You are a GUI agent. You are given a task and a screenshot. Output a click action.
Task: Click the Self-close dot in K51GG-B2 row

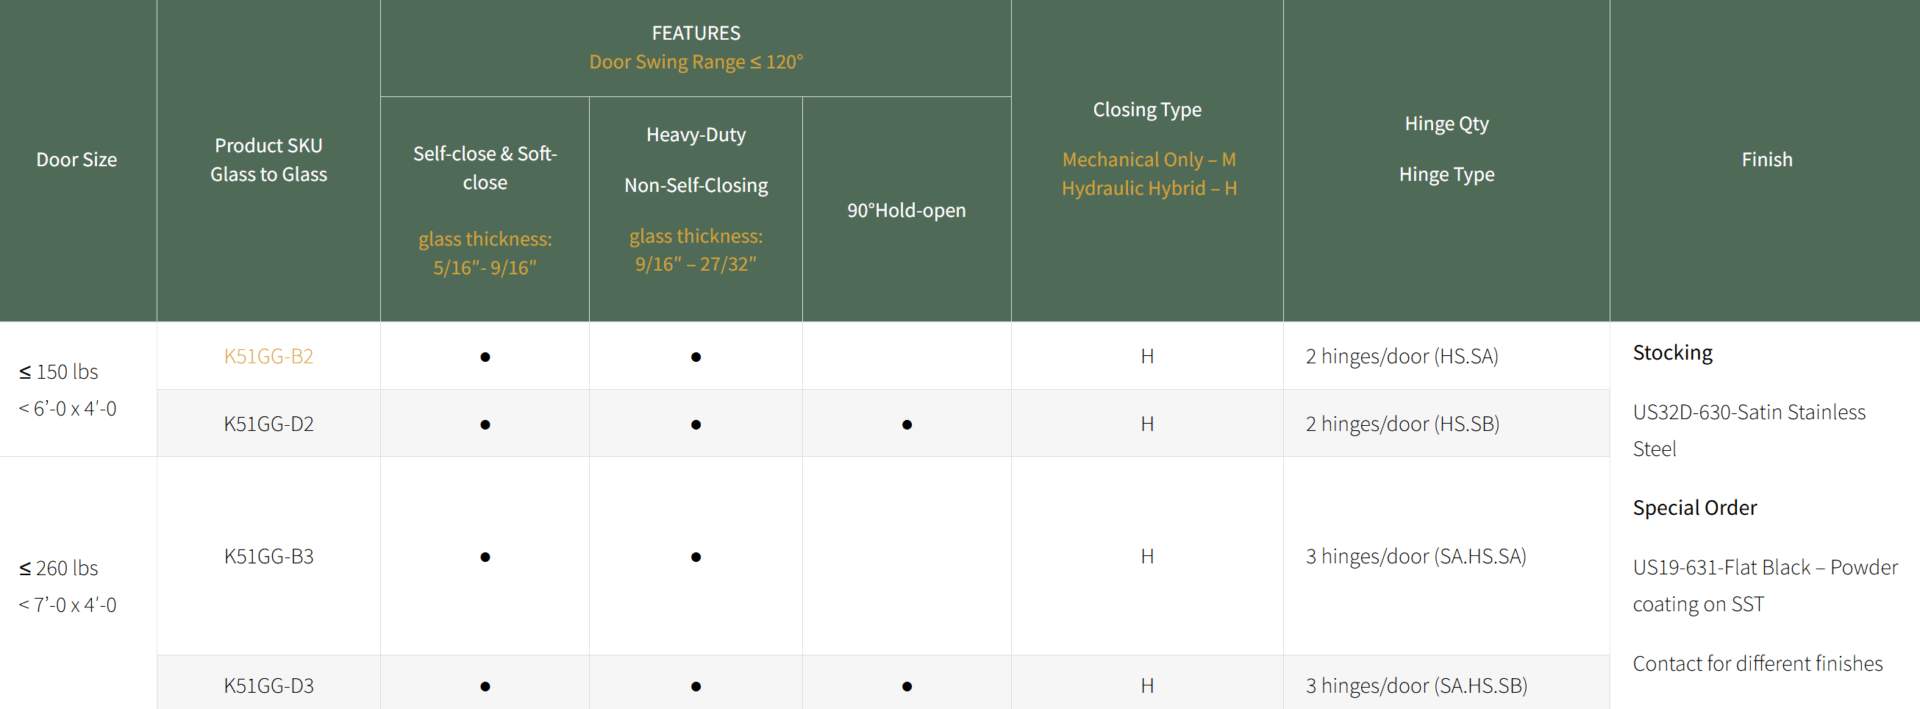point(485,357)
